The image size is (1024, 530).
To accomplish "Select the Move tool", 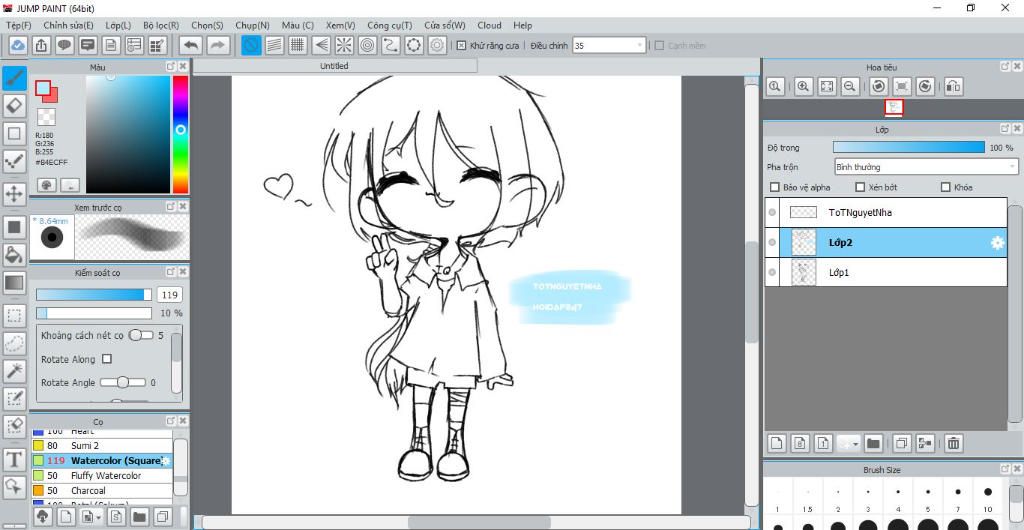I will [14, 194].
